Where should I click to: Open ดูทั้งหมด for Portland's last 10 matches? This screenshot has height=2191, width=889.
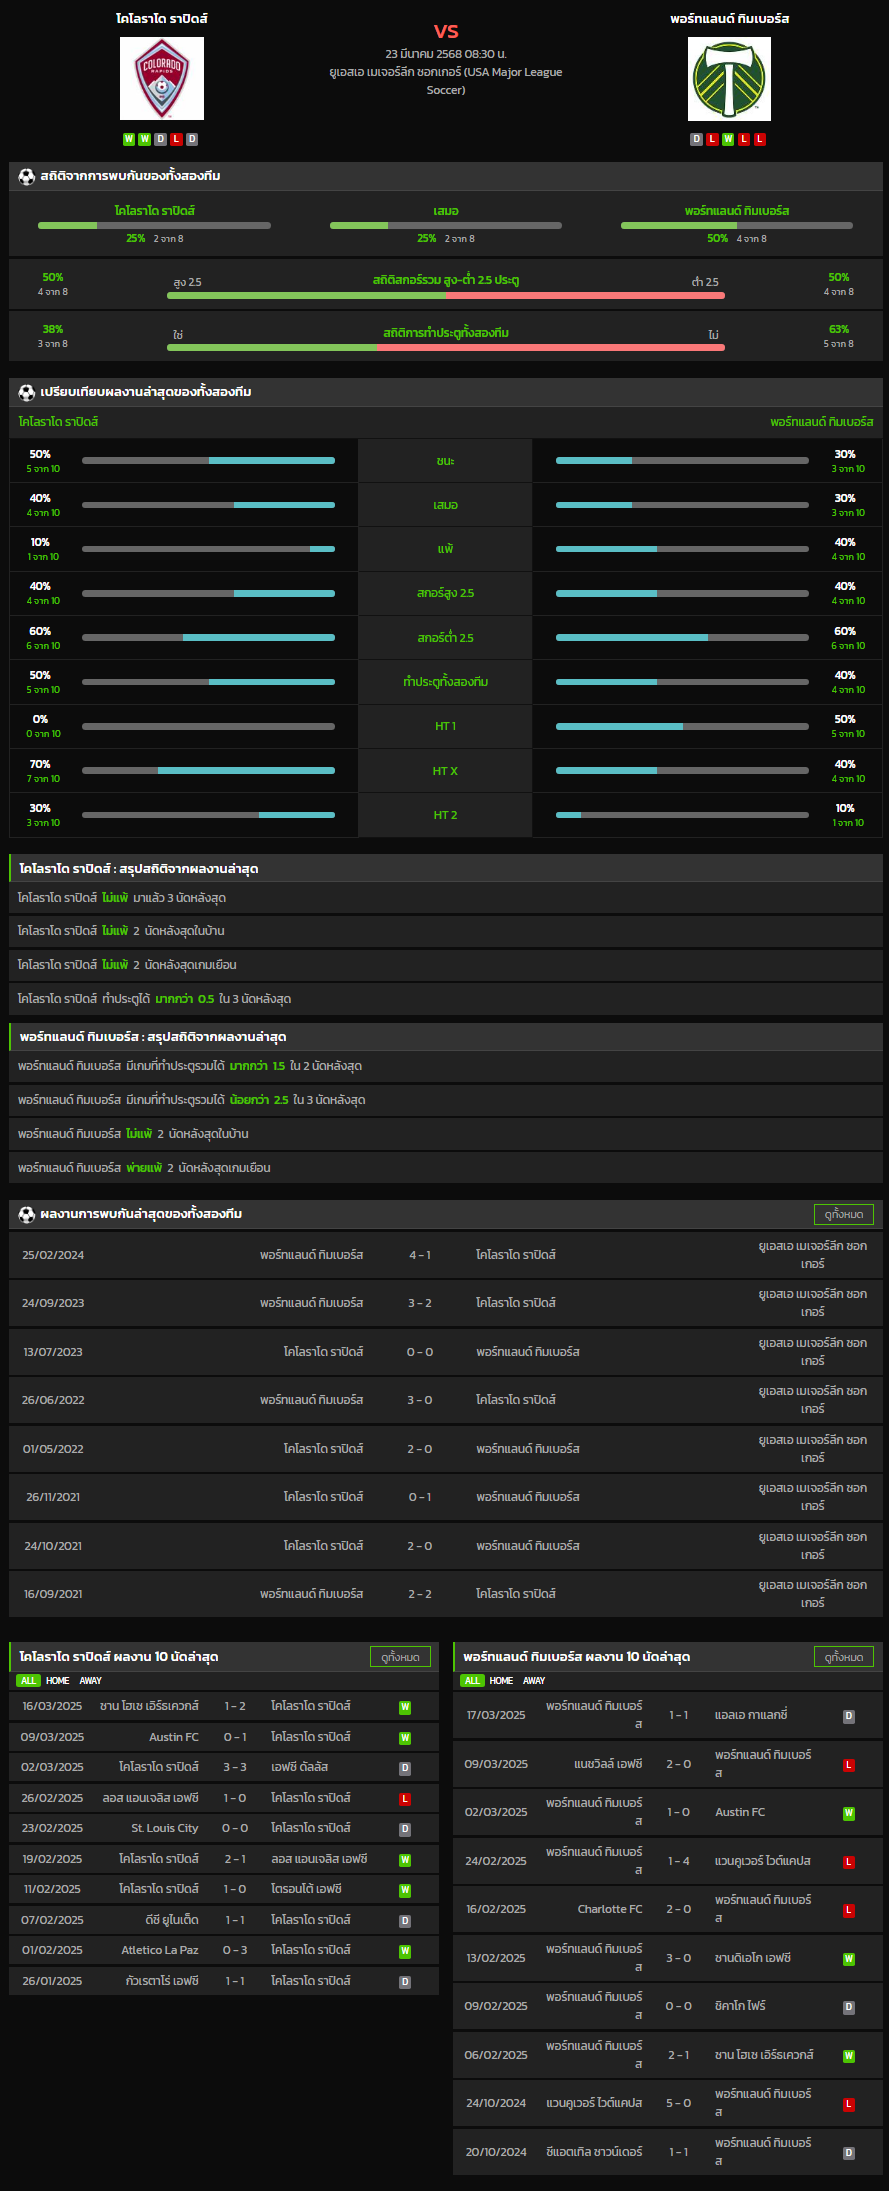844,1657
